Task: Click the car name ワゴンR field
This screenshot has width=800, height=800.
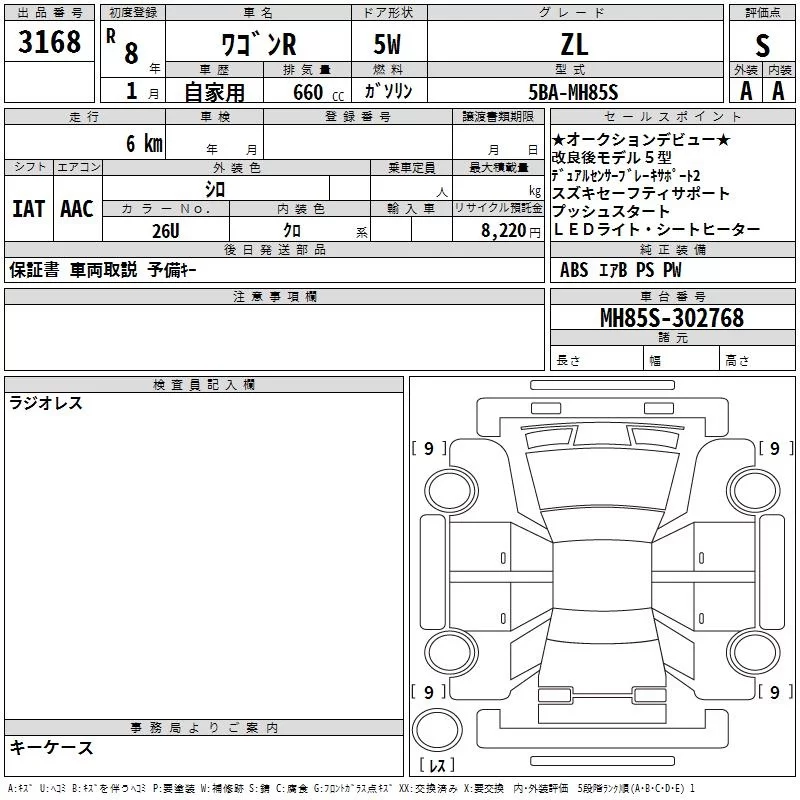Action: tap(257, 45)
